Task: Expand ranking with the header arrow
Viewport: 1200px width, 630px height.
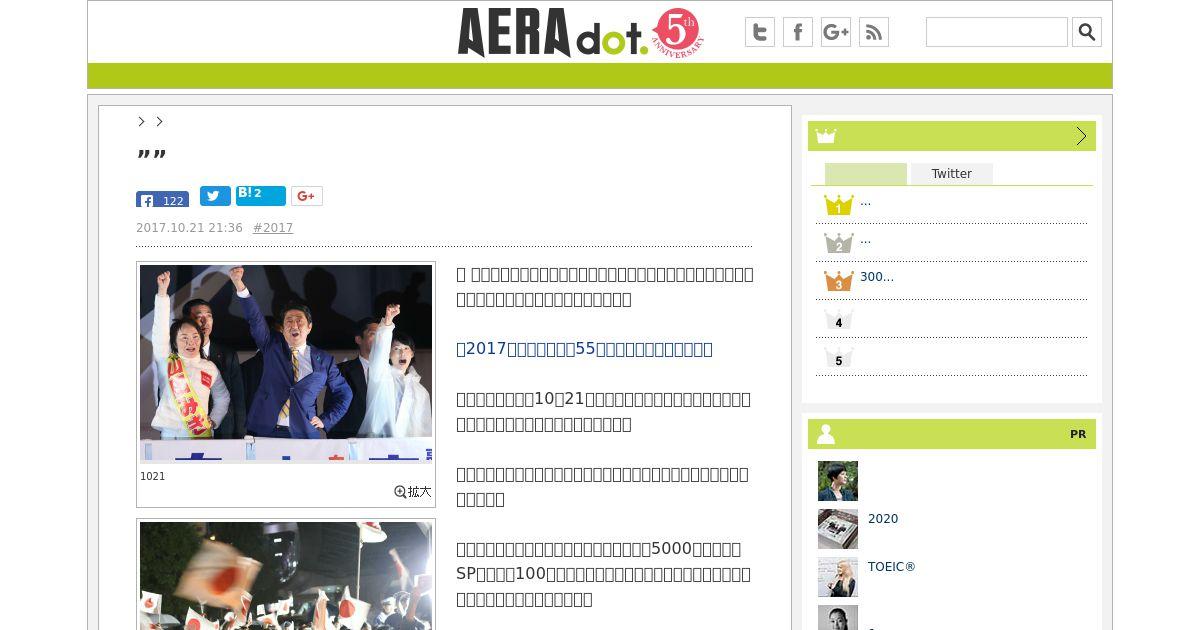Action: tap(1081, 136)
